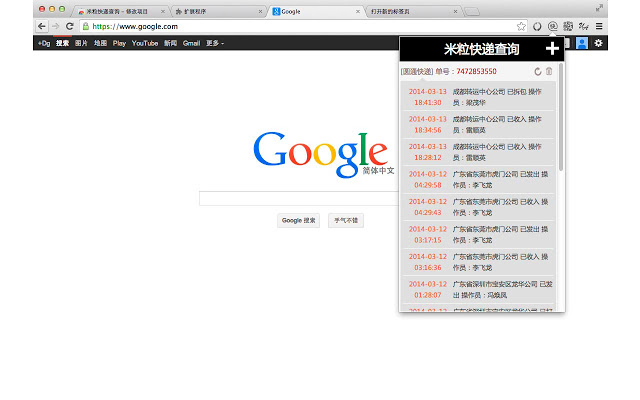Viewport: 640px width, 400px height.
Task: Reload the current page
Action: pyautogui.click(x=69, y=27)
